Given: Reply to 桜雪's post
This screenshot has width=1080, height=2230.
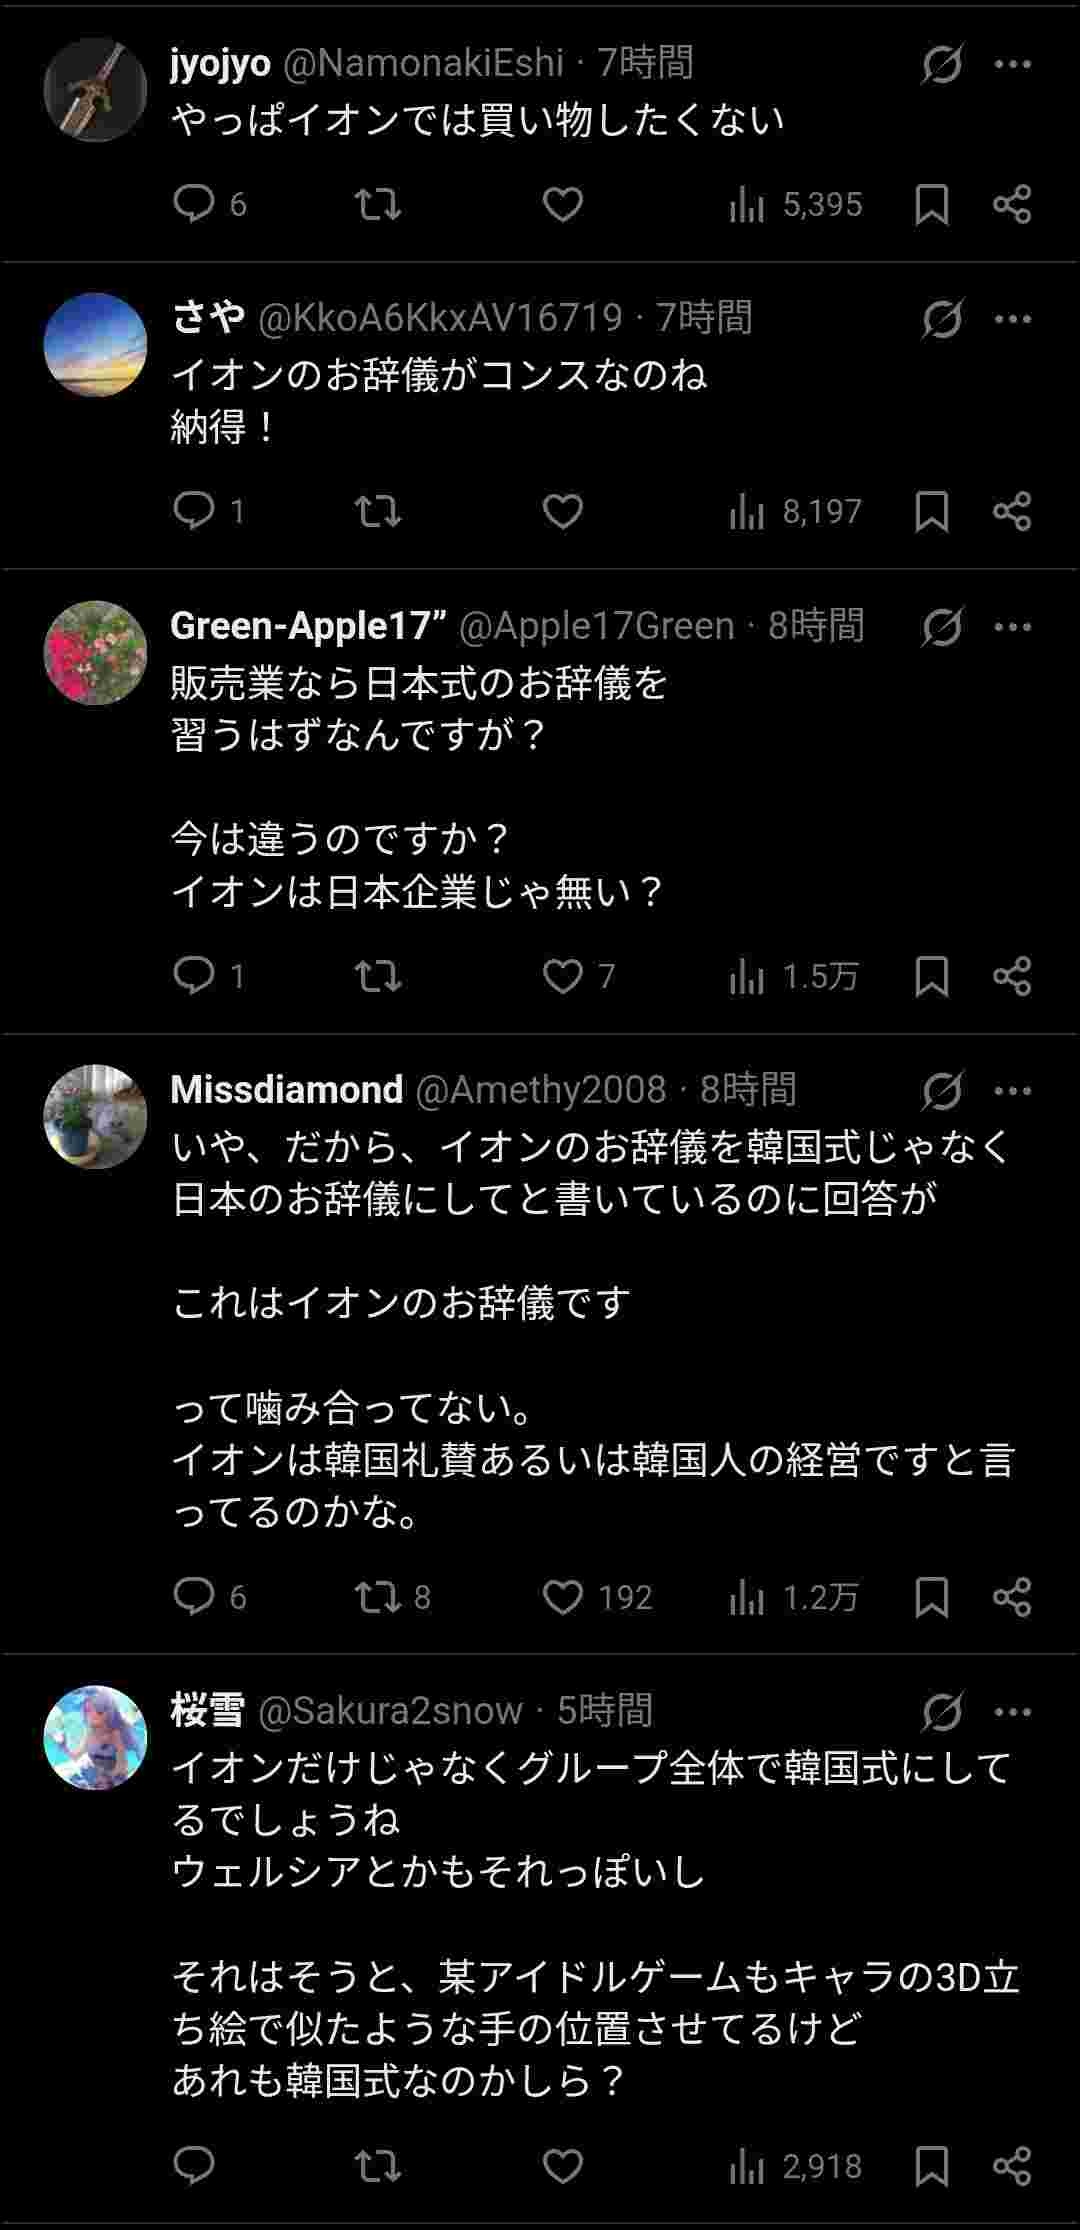Looking at the screenshot, I should coord(194,2166).
